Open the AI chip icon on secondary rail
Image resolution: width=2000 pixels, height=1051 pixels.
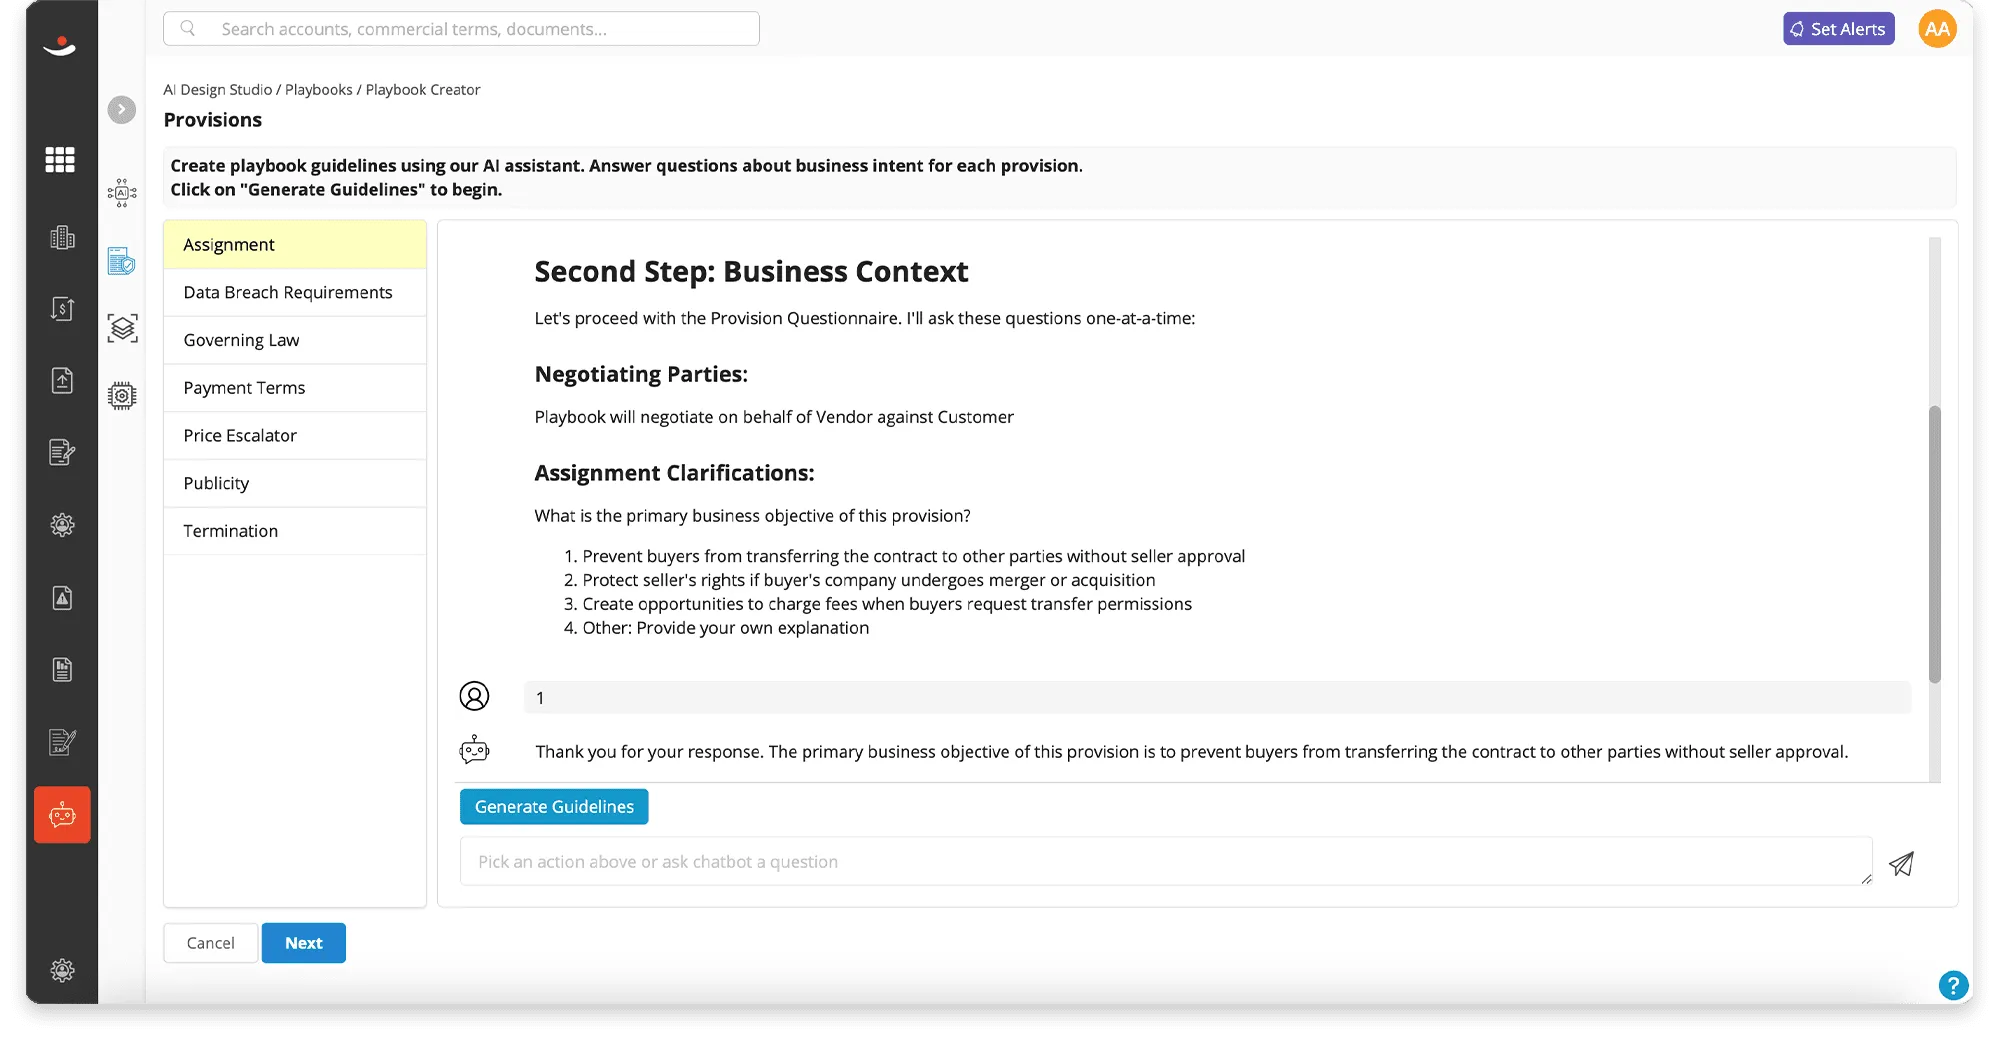click(121, 194)
